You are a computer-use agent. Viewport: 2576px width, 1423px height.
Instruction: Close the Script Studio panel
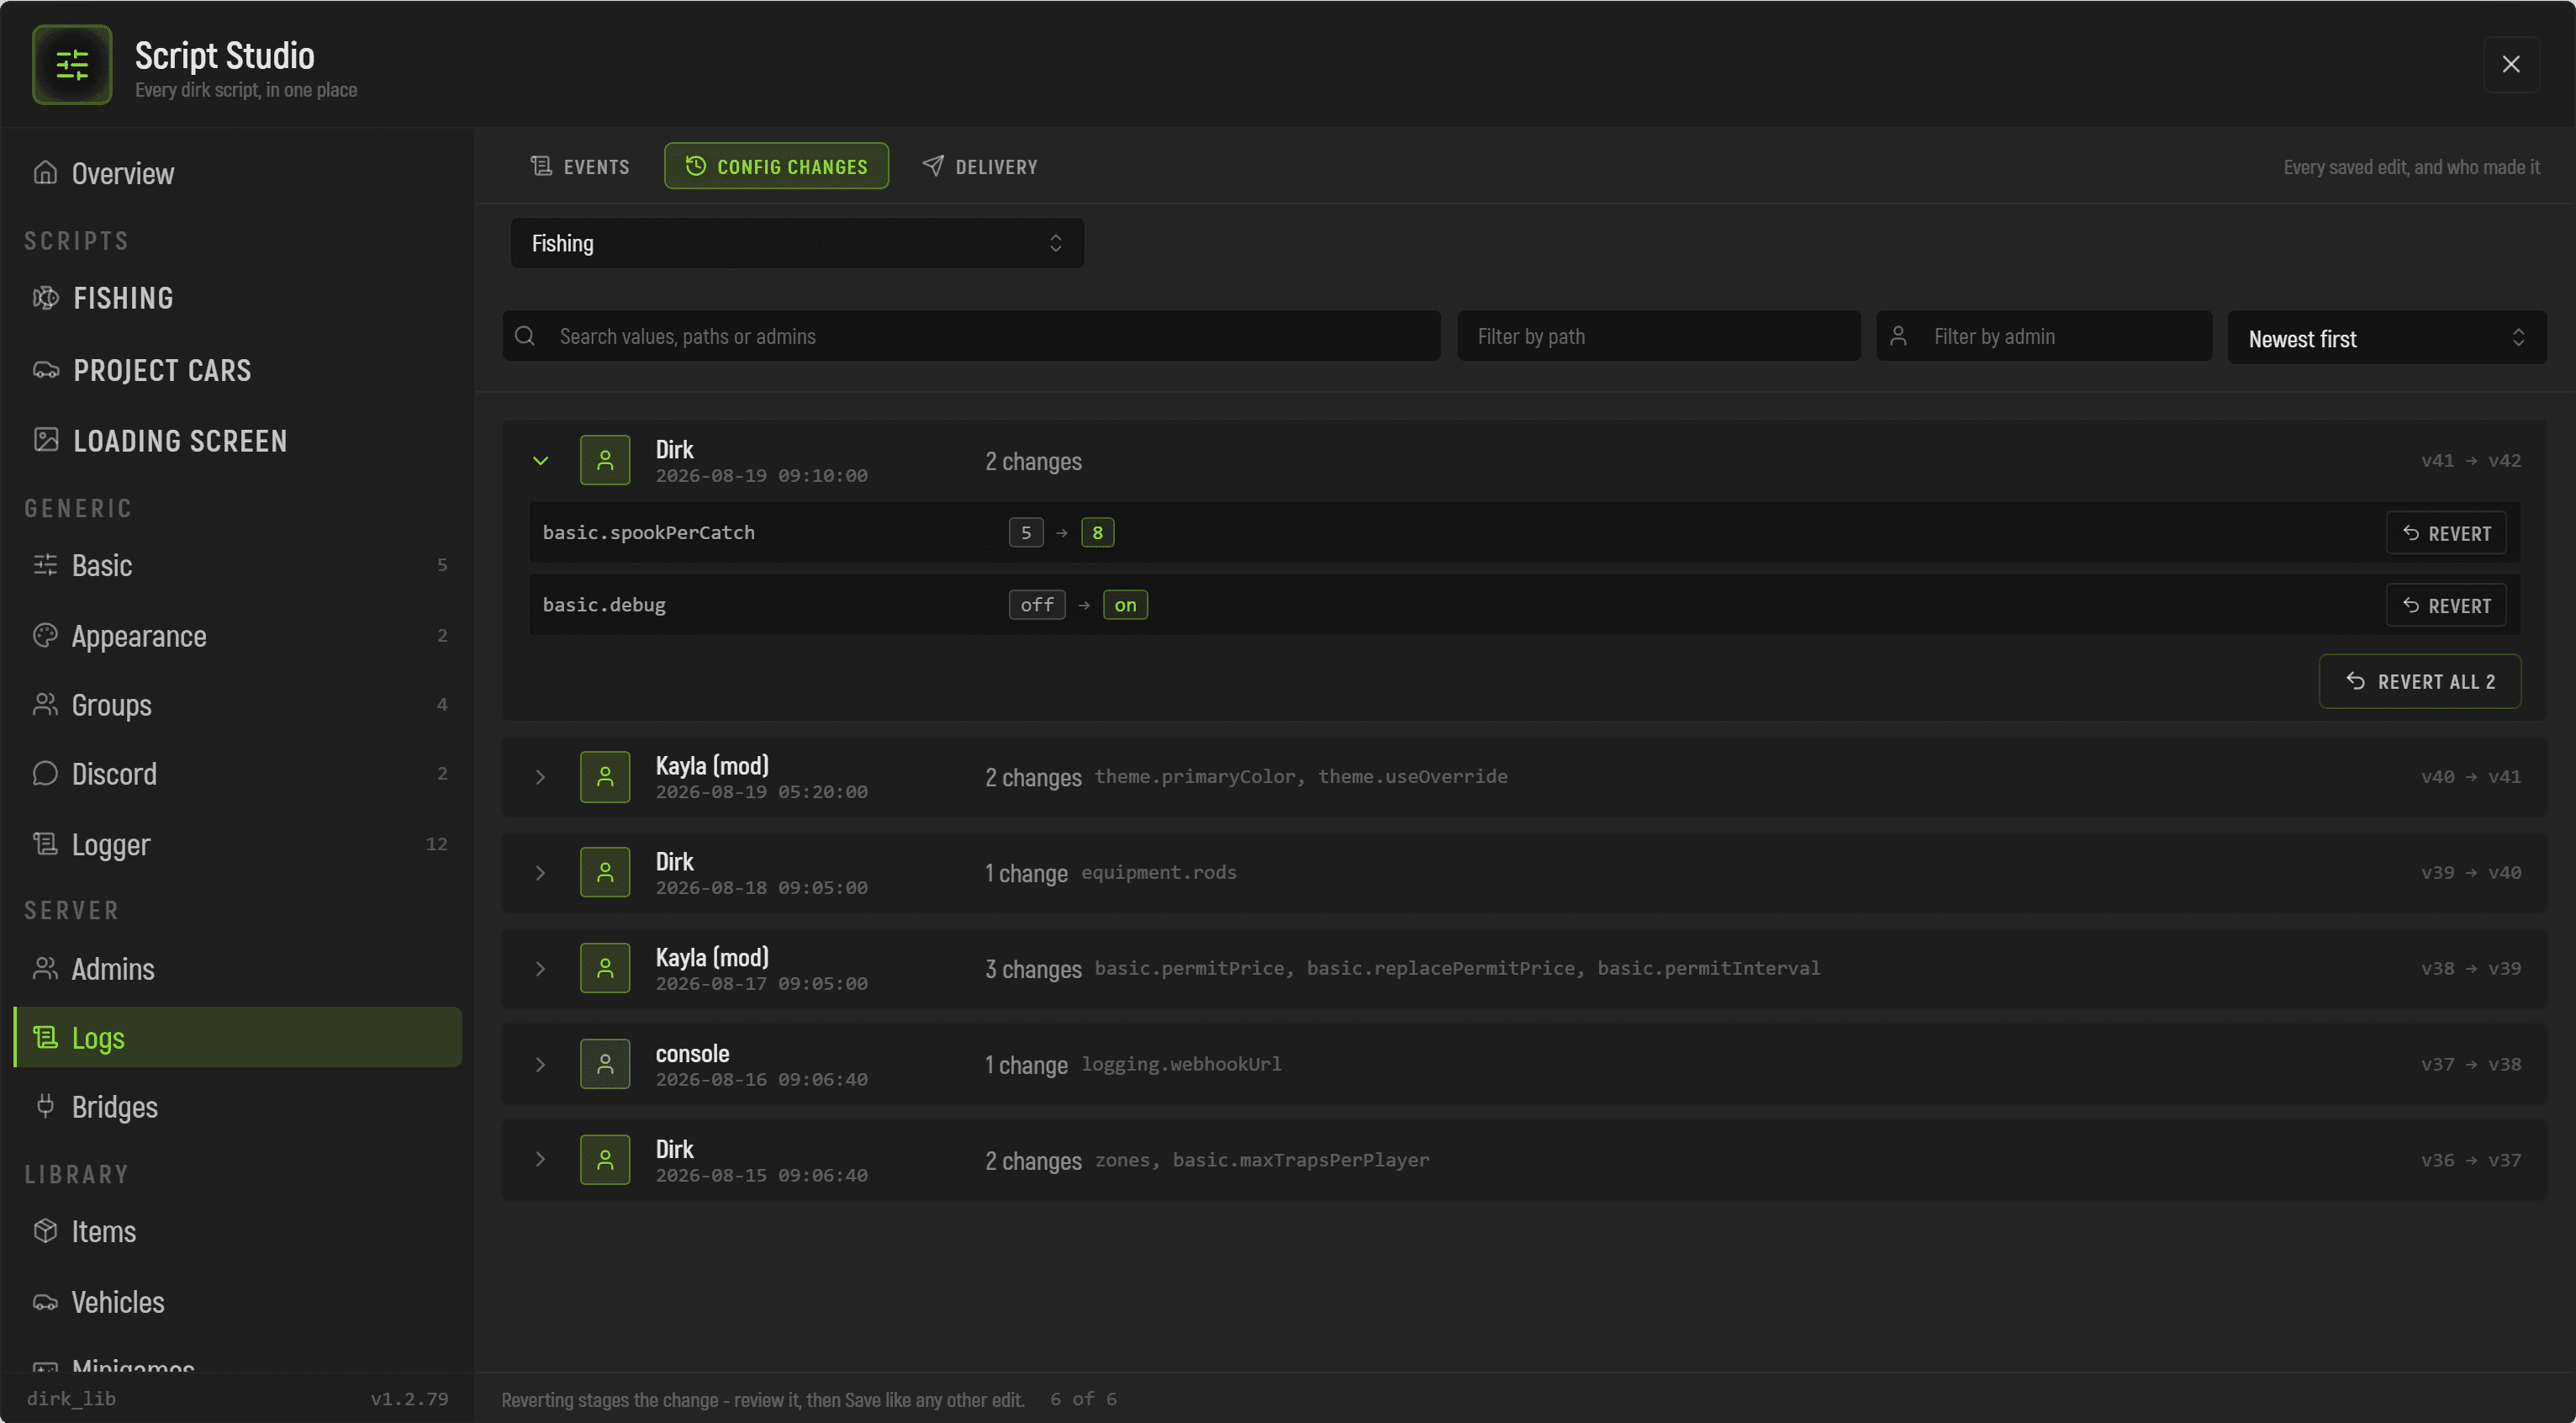coord(2511,64)
